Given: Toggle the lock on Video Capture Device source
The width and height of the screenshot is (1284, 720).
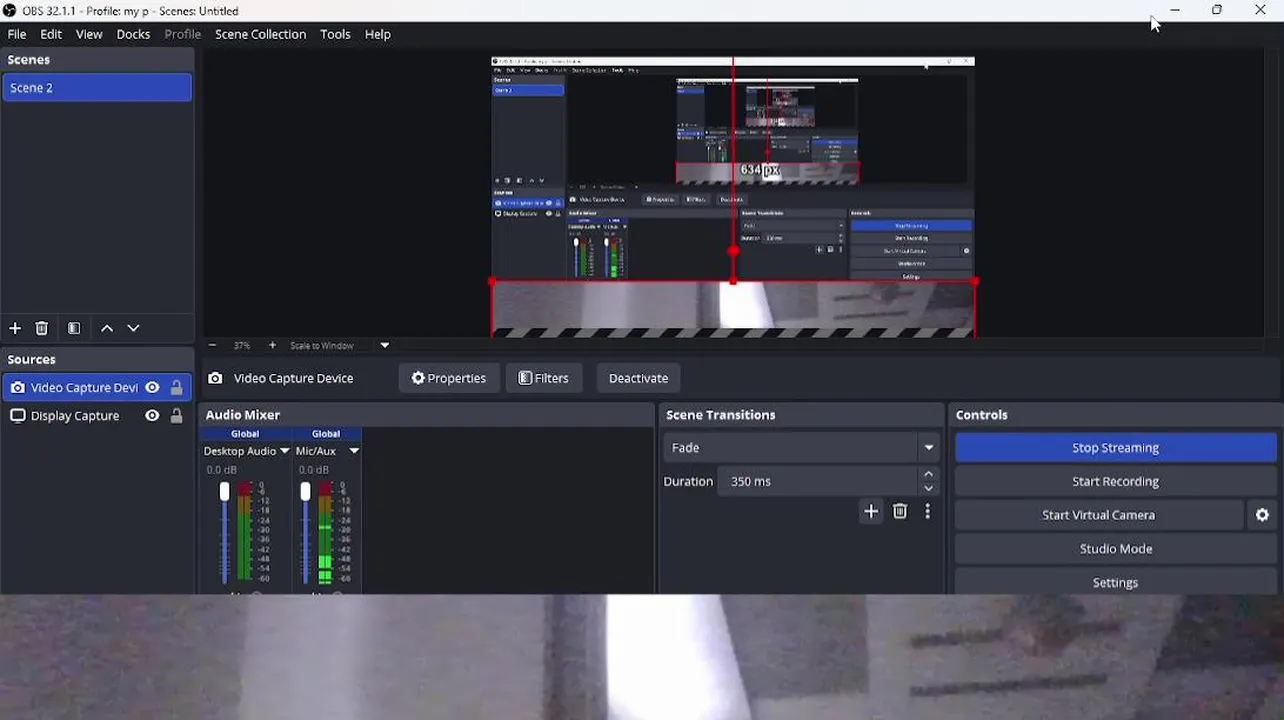Looking at the screenshot, I should pyautogui.click(x=177, y=387).
